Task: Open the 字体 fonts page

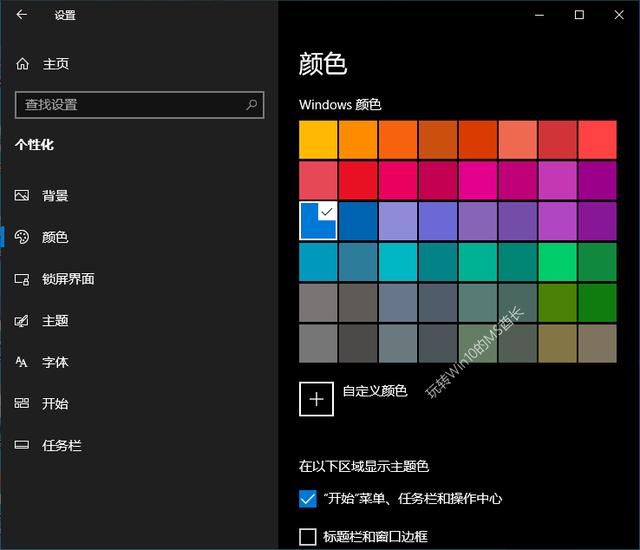Action: tap(55, 362)
